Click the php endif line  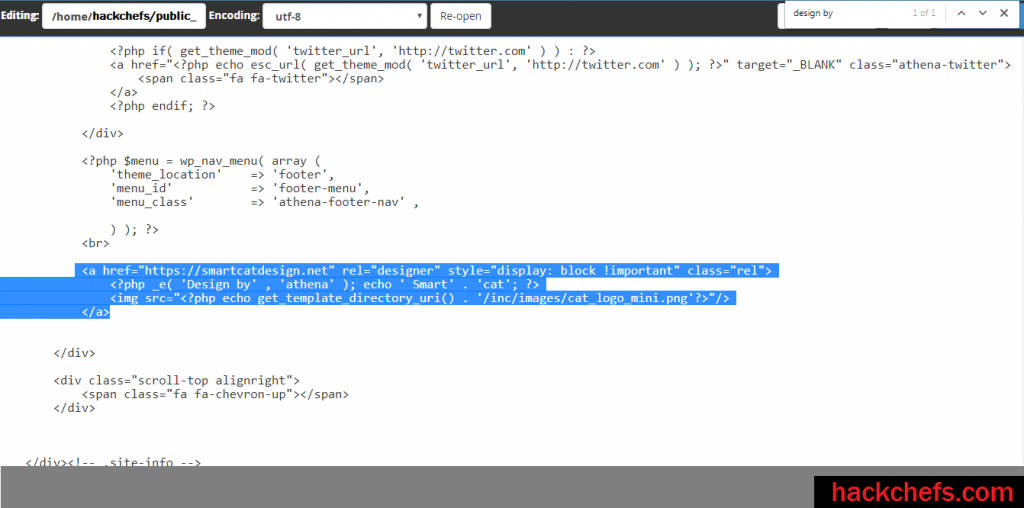(162, 106)
